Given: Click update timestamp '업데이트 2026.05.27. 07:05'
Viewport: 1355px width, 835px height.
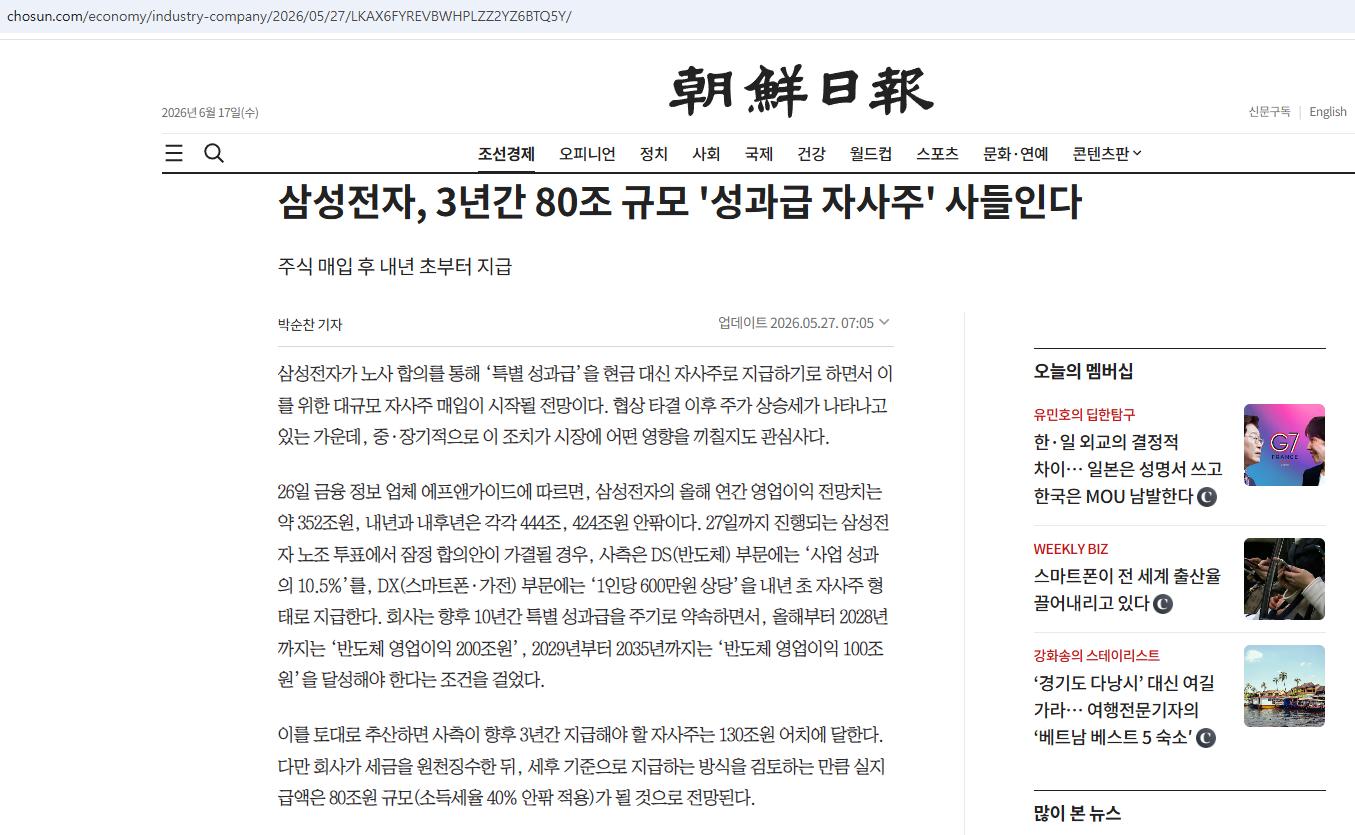Looking at the screenshot, I should 796,323.
